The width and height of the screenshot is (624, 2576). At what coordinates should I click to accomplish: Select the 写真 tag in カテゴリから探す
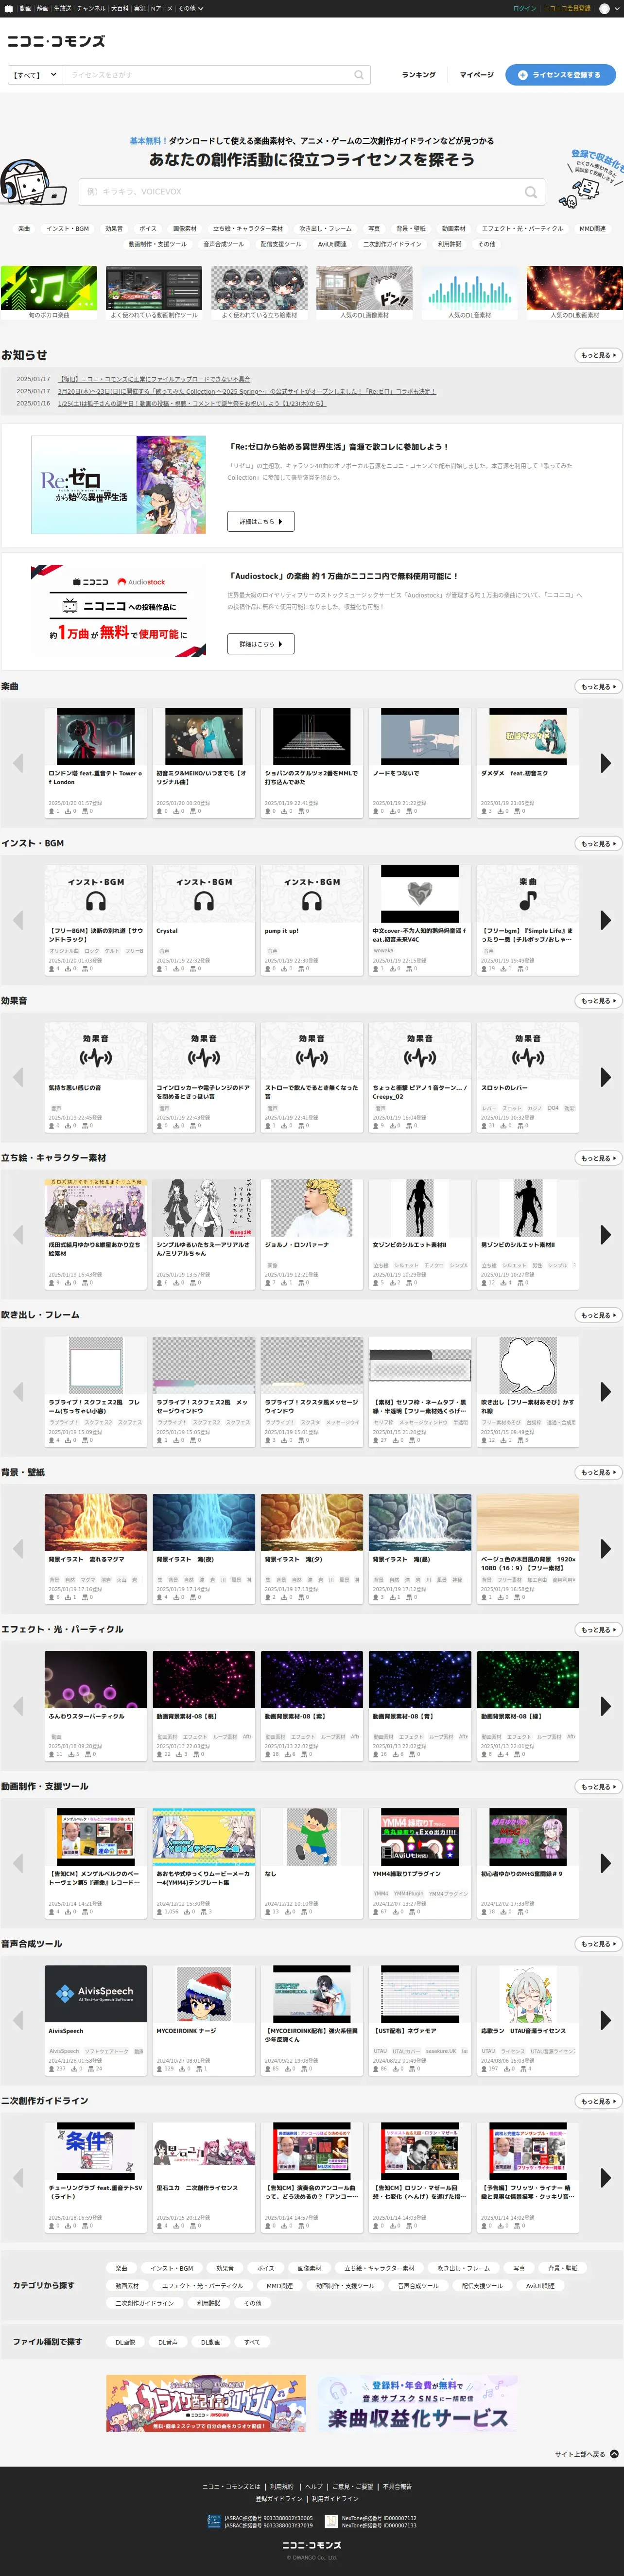518,2268
